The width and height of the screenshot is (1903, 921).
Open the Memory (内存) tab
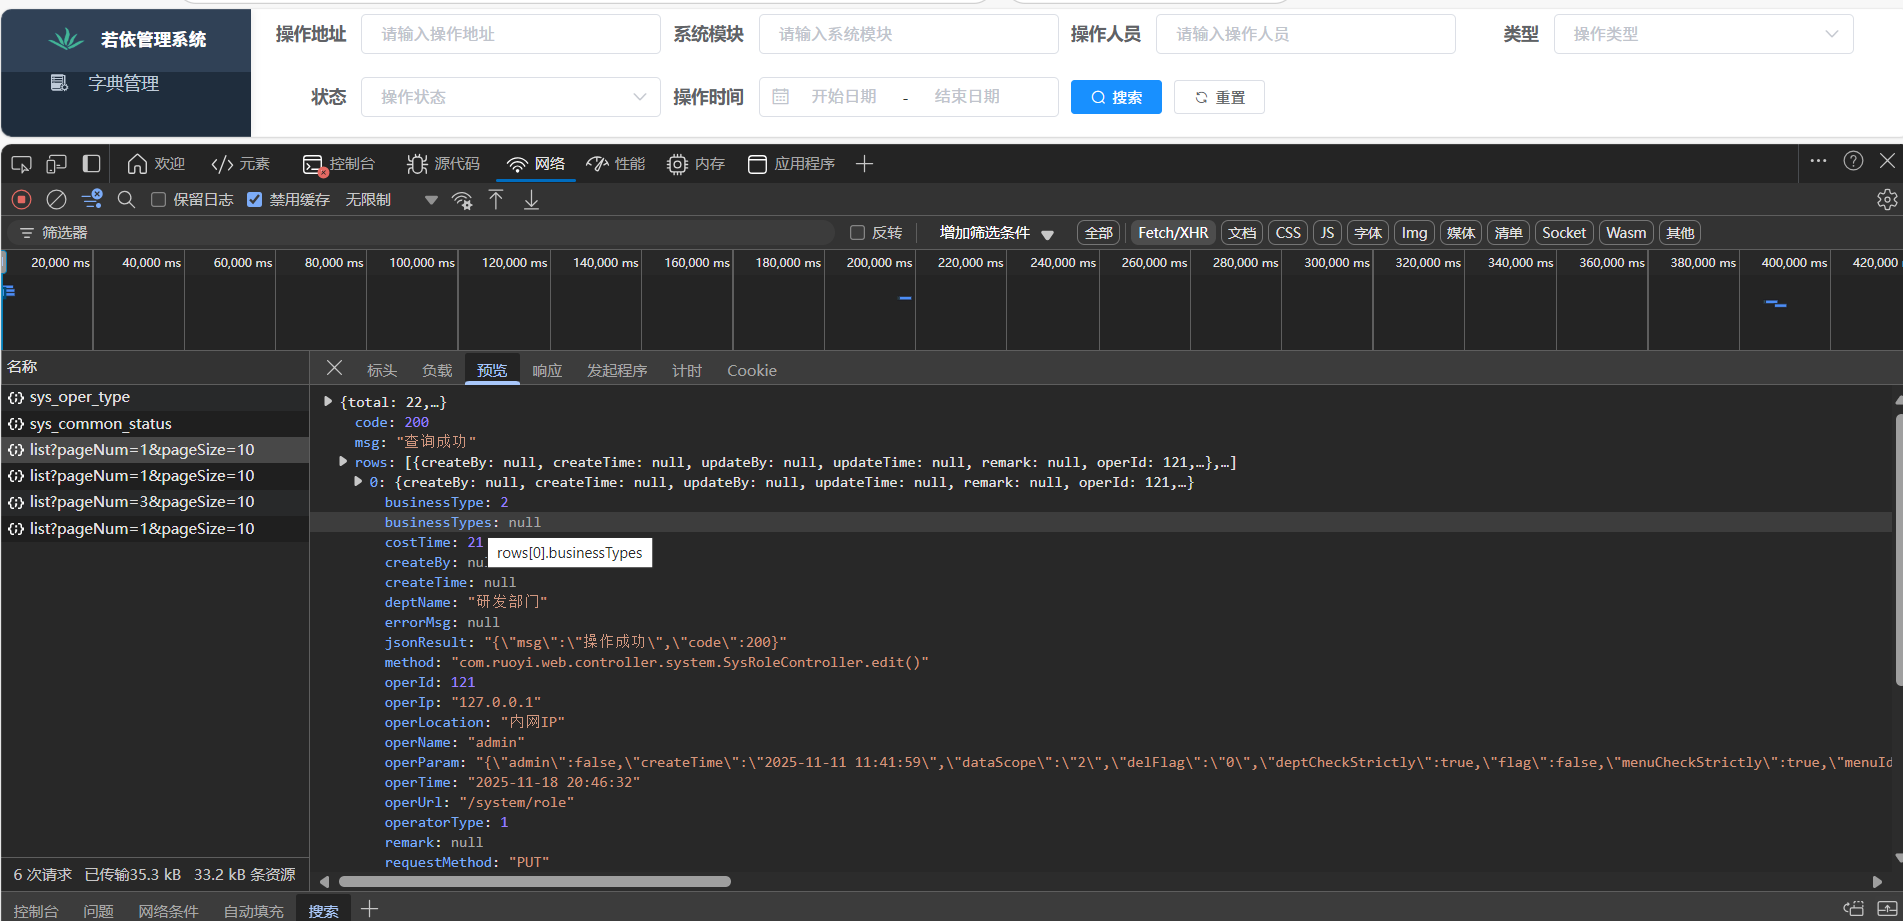696,163
